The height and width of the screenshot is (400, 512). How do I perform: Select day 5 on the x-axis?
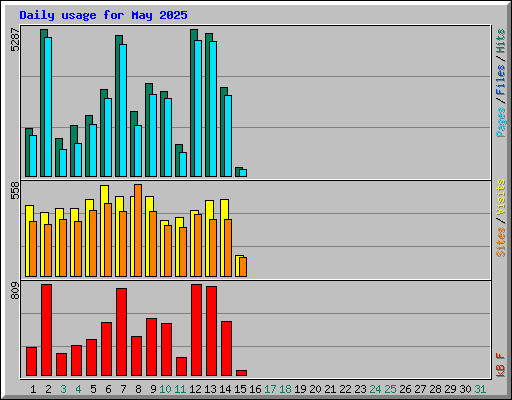93,389
